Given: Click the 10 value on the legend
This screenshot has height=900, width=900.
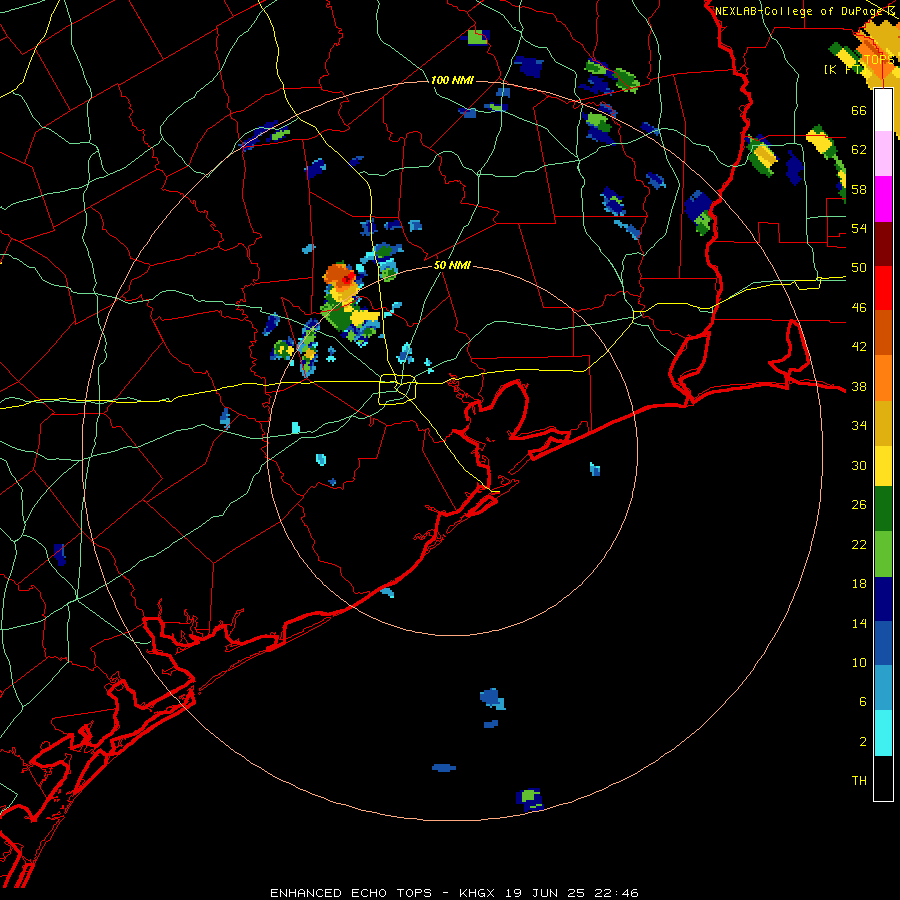Looking at the screenshot, I should pyautogui.click(x=859, y=663).
